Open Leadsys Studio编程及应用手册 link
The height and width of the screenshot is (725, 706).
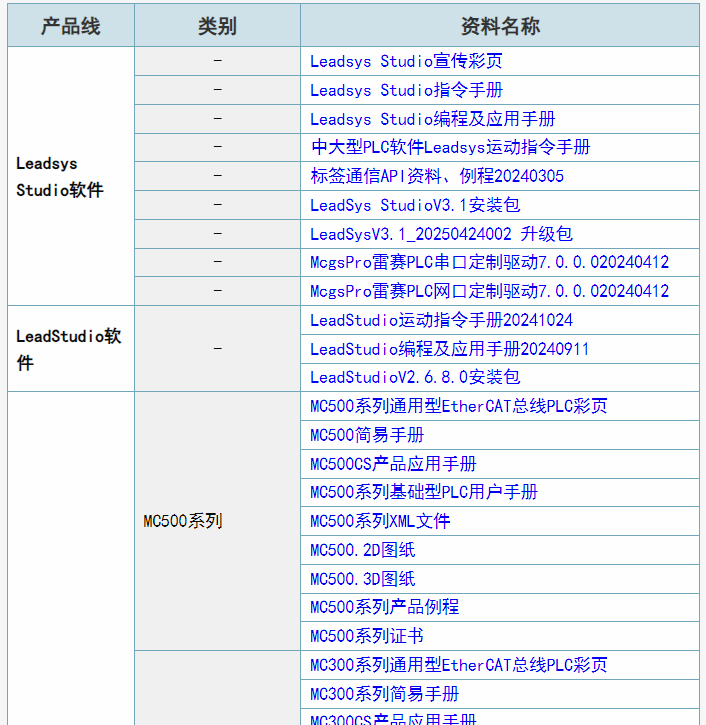click(432, 119)
